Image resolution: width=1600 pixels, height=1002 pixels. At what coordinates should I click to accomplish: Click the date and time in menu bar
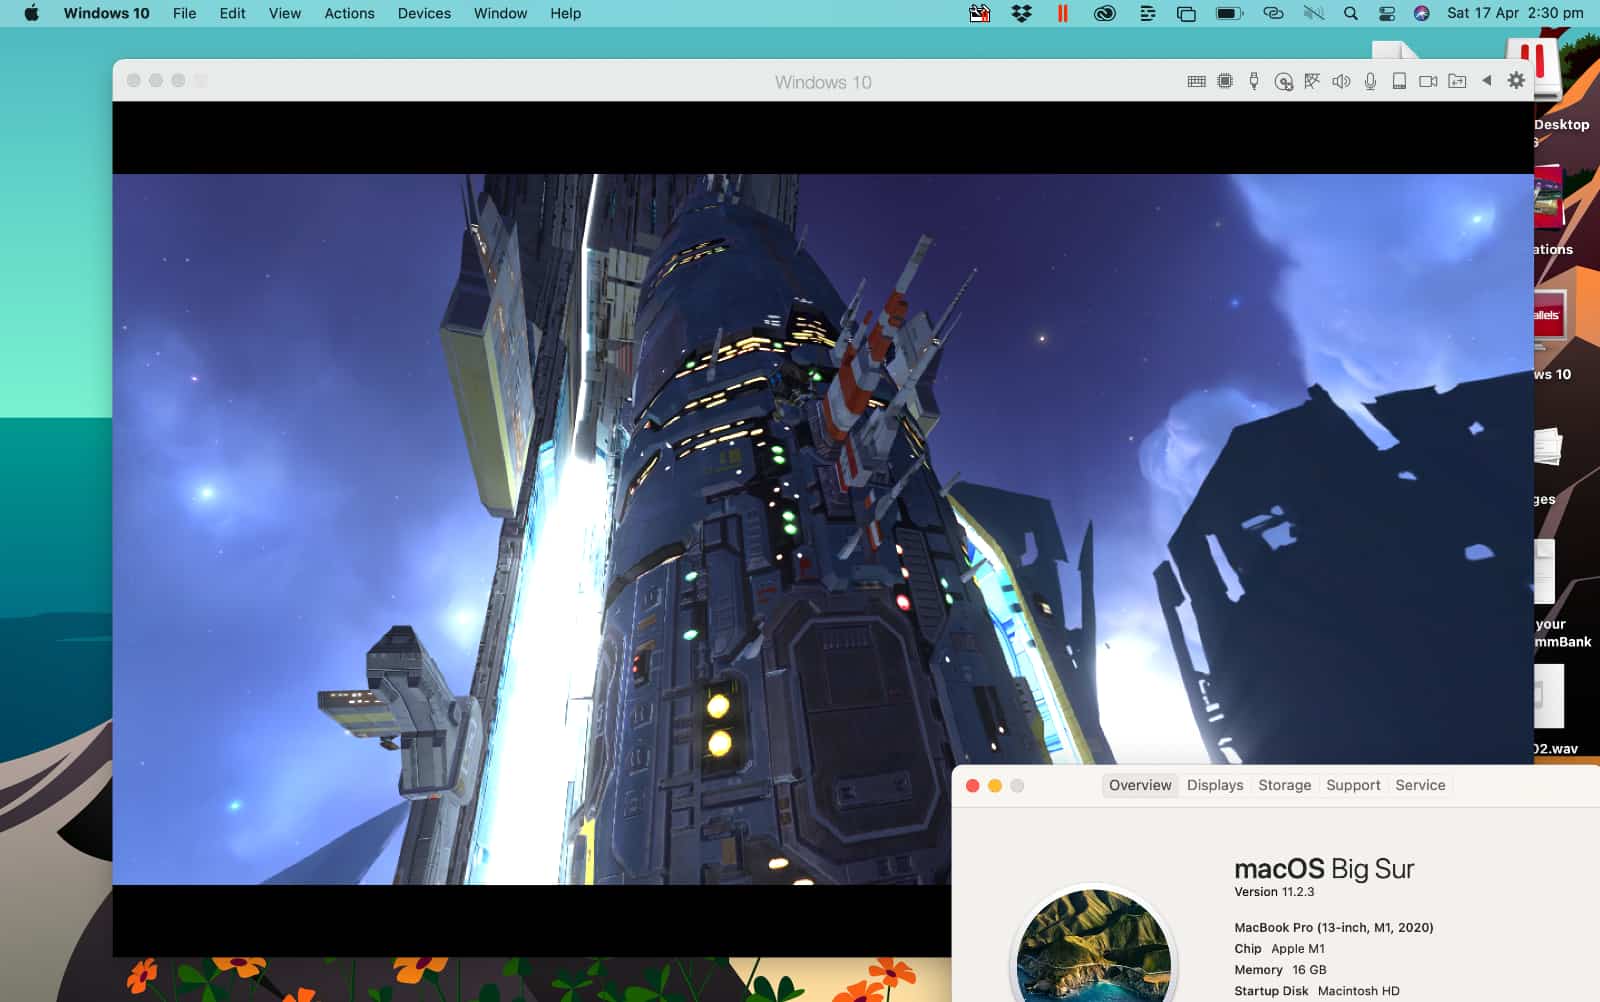tap(1515, 13)
